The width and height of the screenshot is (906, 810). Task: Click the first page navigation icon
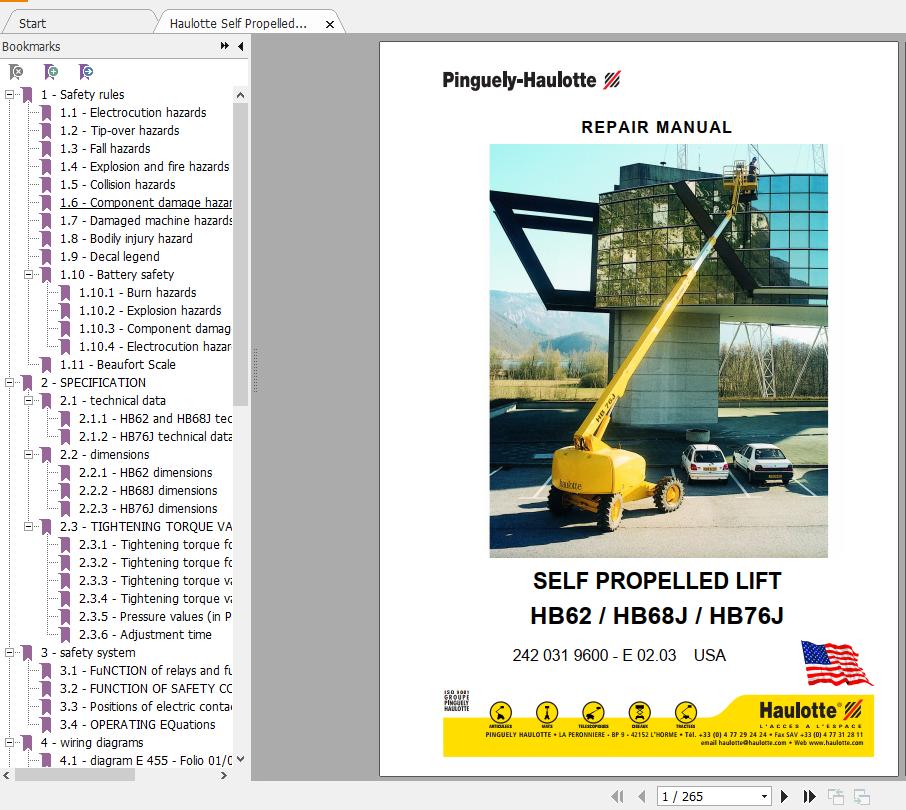tap(618, 795)
